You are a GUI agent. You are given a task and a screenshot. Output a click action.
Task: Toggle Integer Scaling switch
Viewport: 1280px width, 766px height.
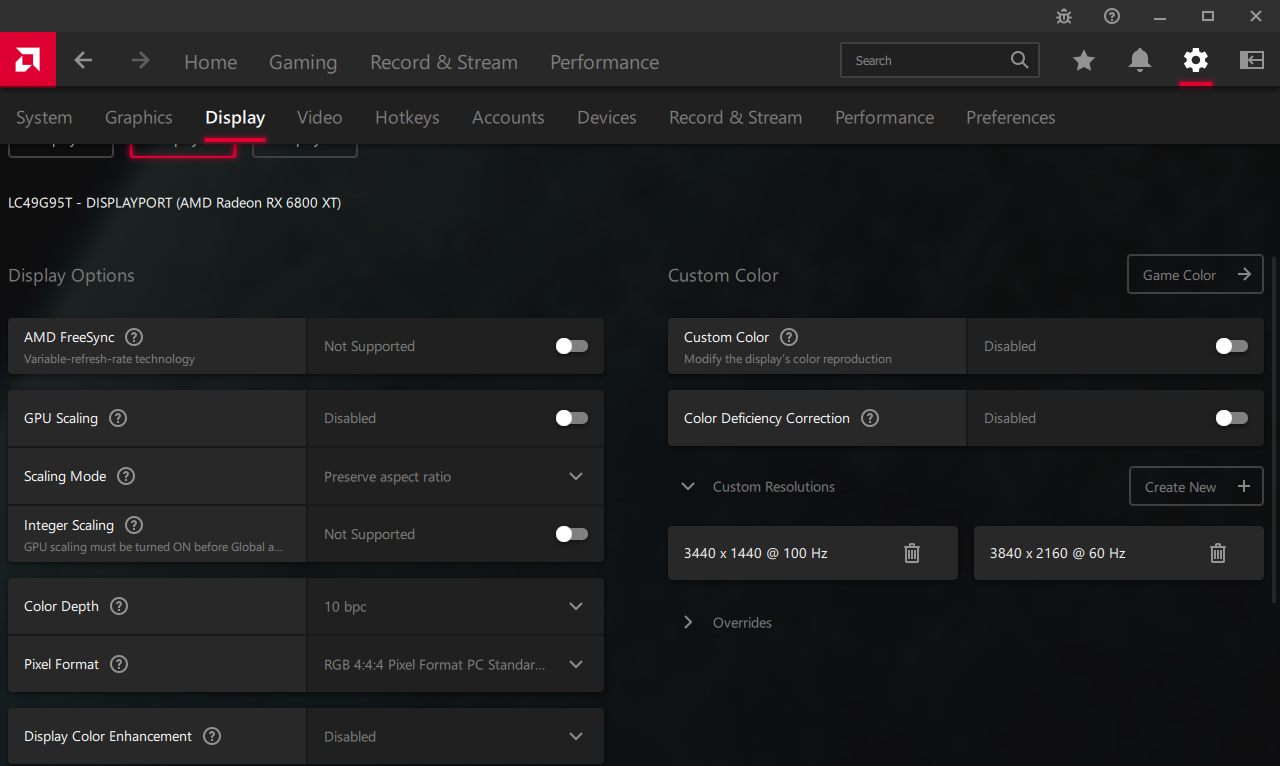572,534
